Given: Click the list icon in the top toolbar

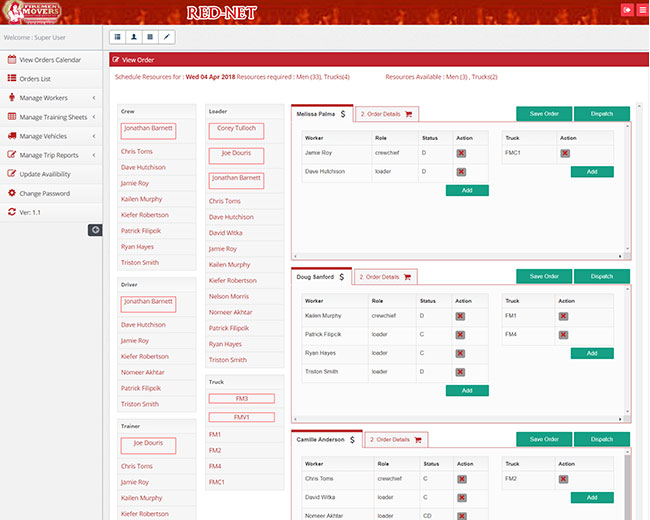Looking at the screenshot, I should (118, 37).
